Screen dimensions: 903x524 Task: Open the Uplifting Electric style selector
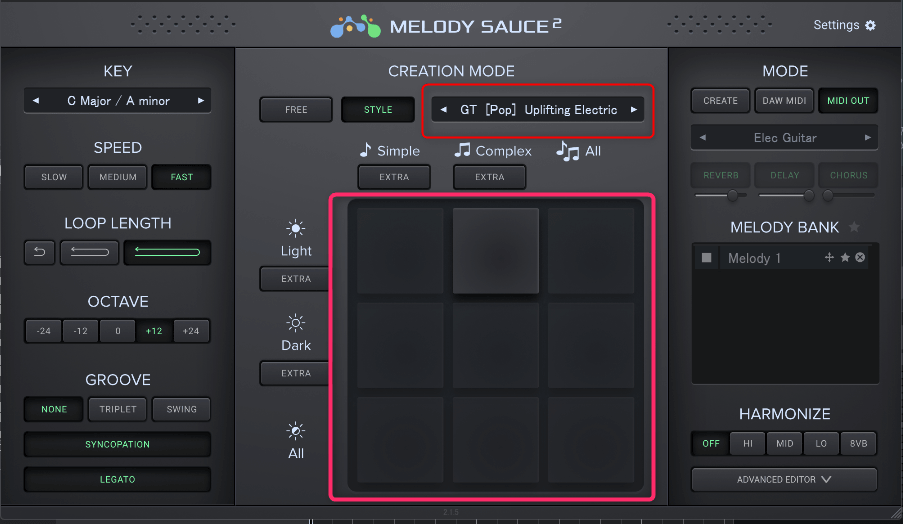coord(538,110)
